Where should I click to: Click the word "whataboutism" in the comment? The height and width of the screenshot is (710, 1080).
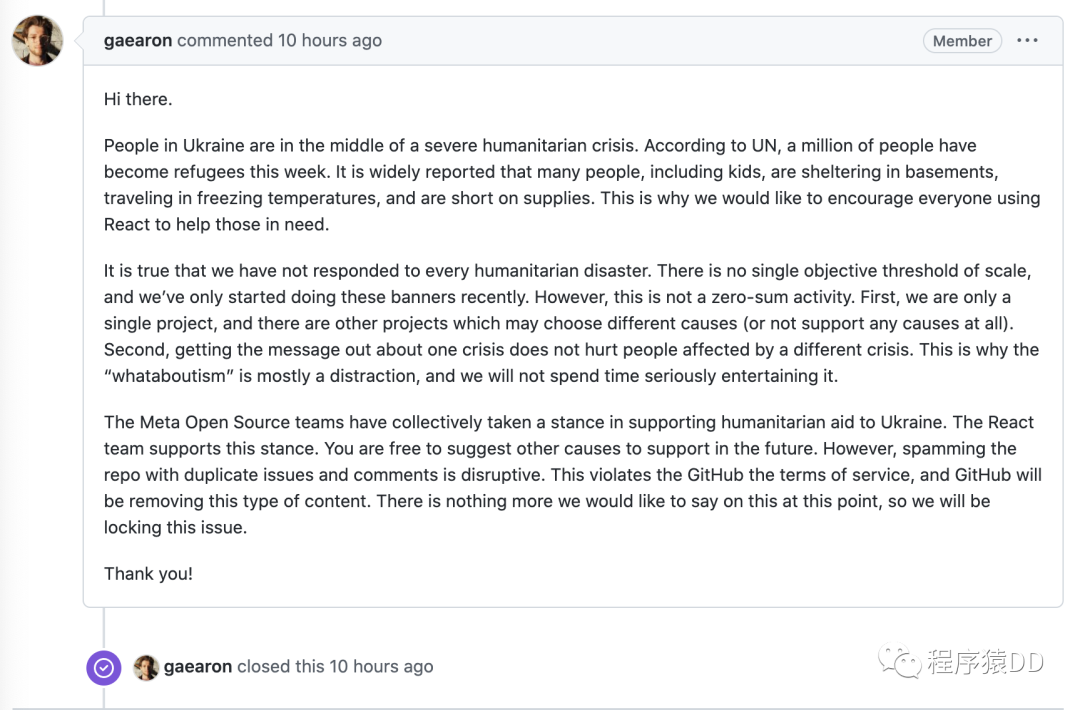tap(169, 376)
